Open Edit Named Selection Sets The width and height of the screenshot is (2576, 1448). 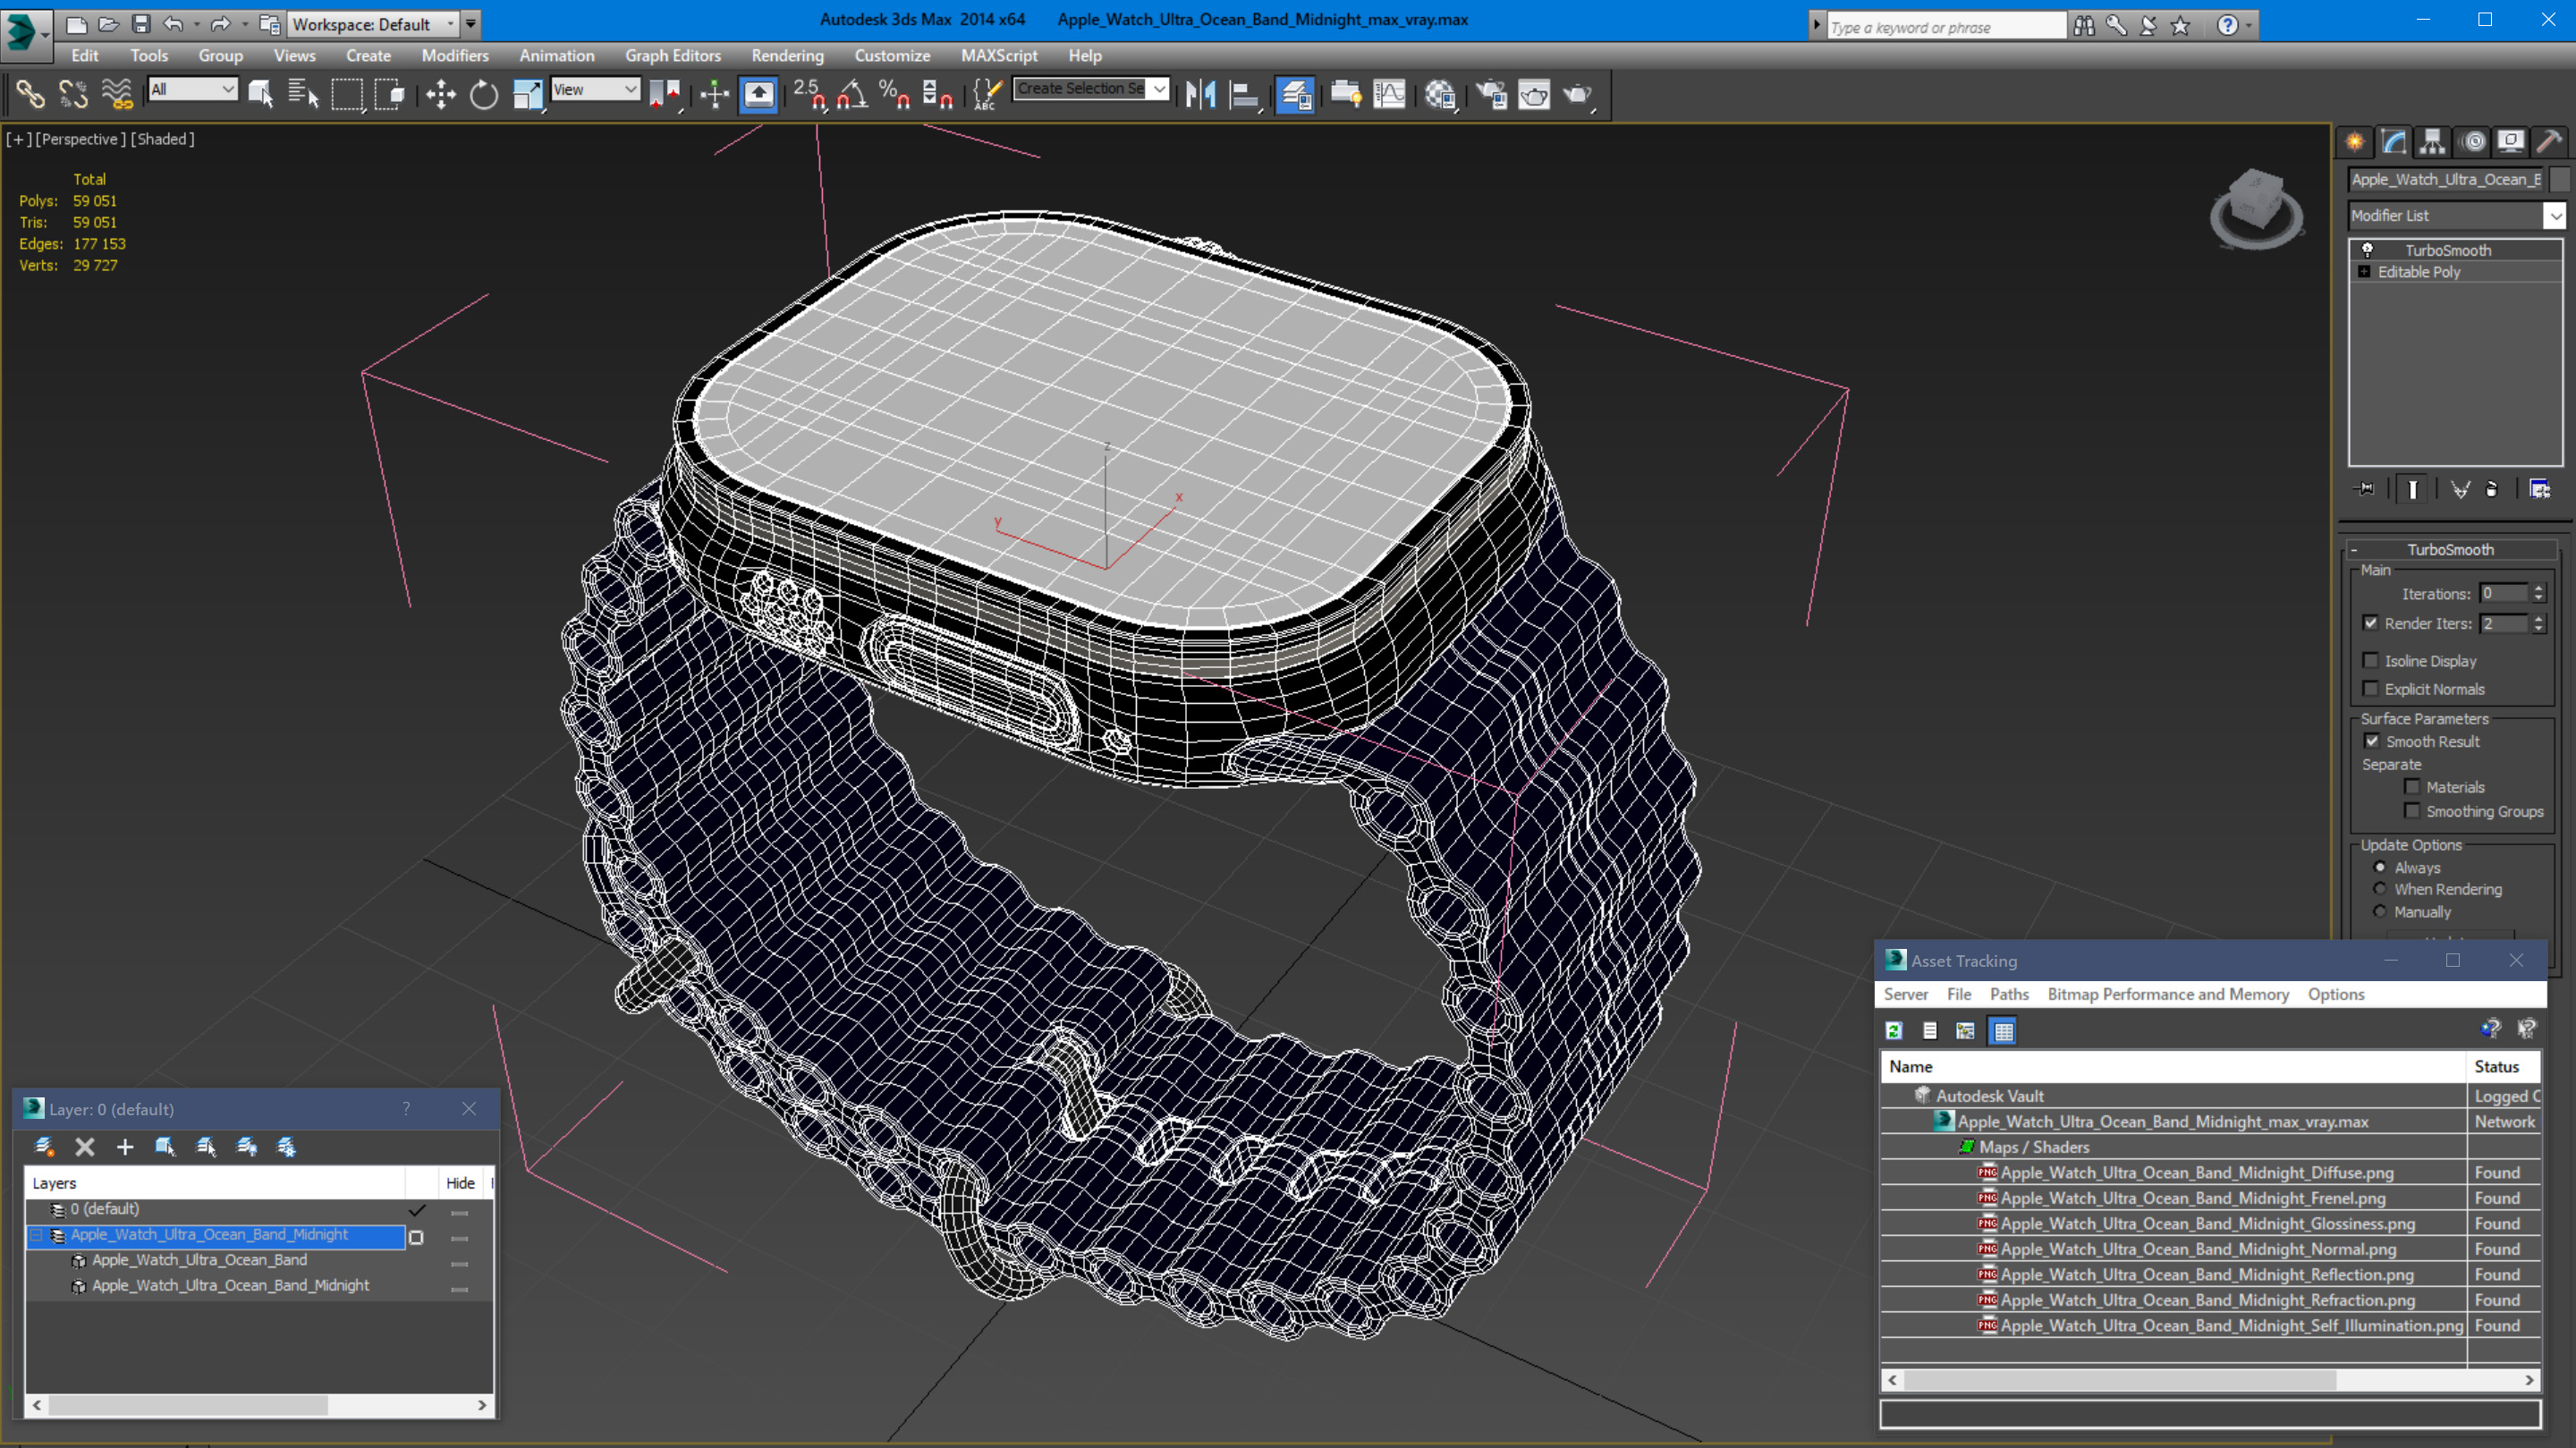987,94
